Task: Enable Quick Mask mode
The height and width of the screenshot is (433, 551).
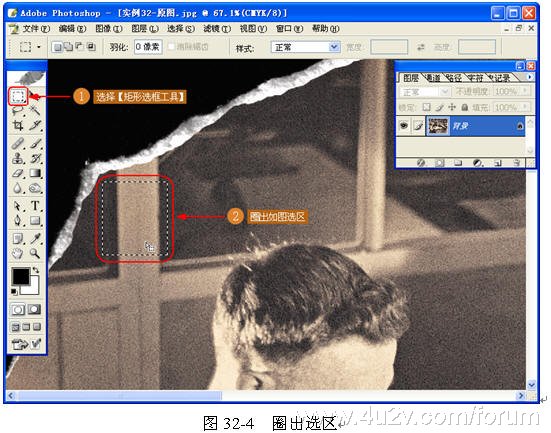Action: tap(34, 309)
